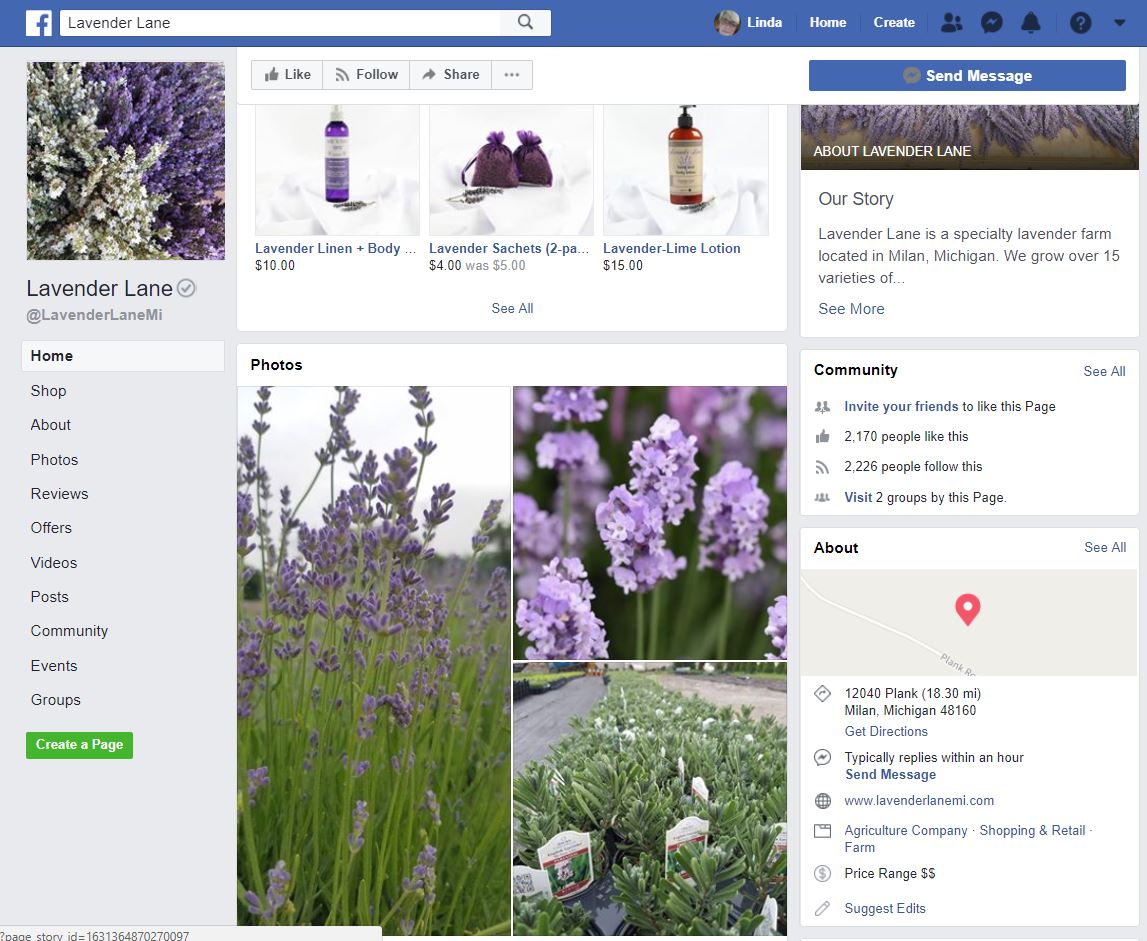Click the Facebook logo icon

coord(39,23)
